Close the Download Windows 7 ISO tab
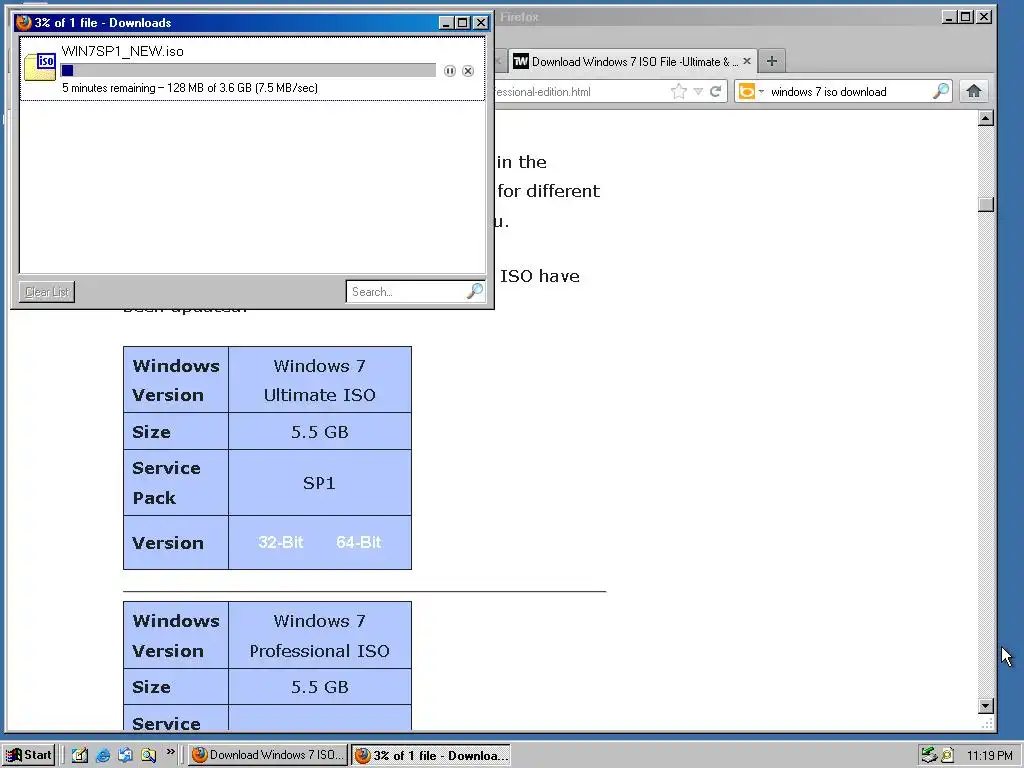 click(x=747, y=61)
